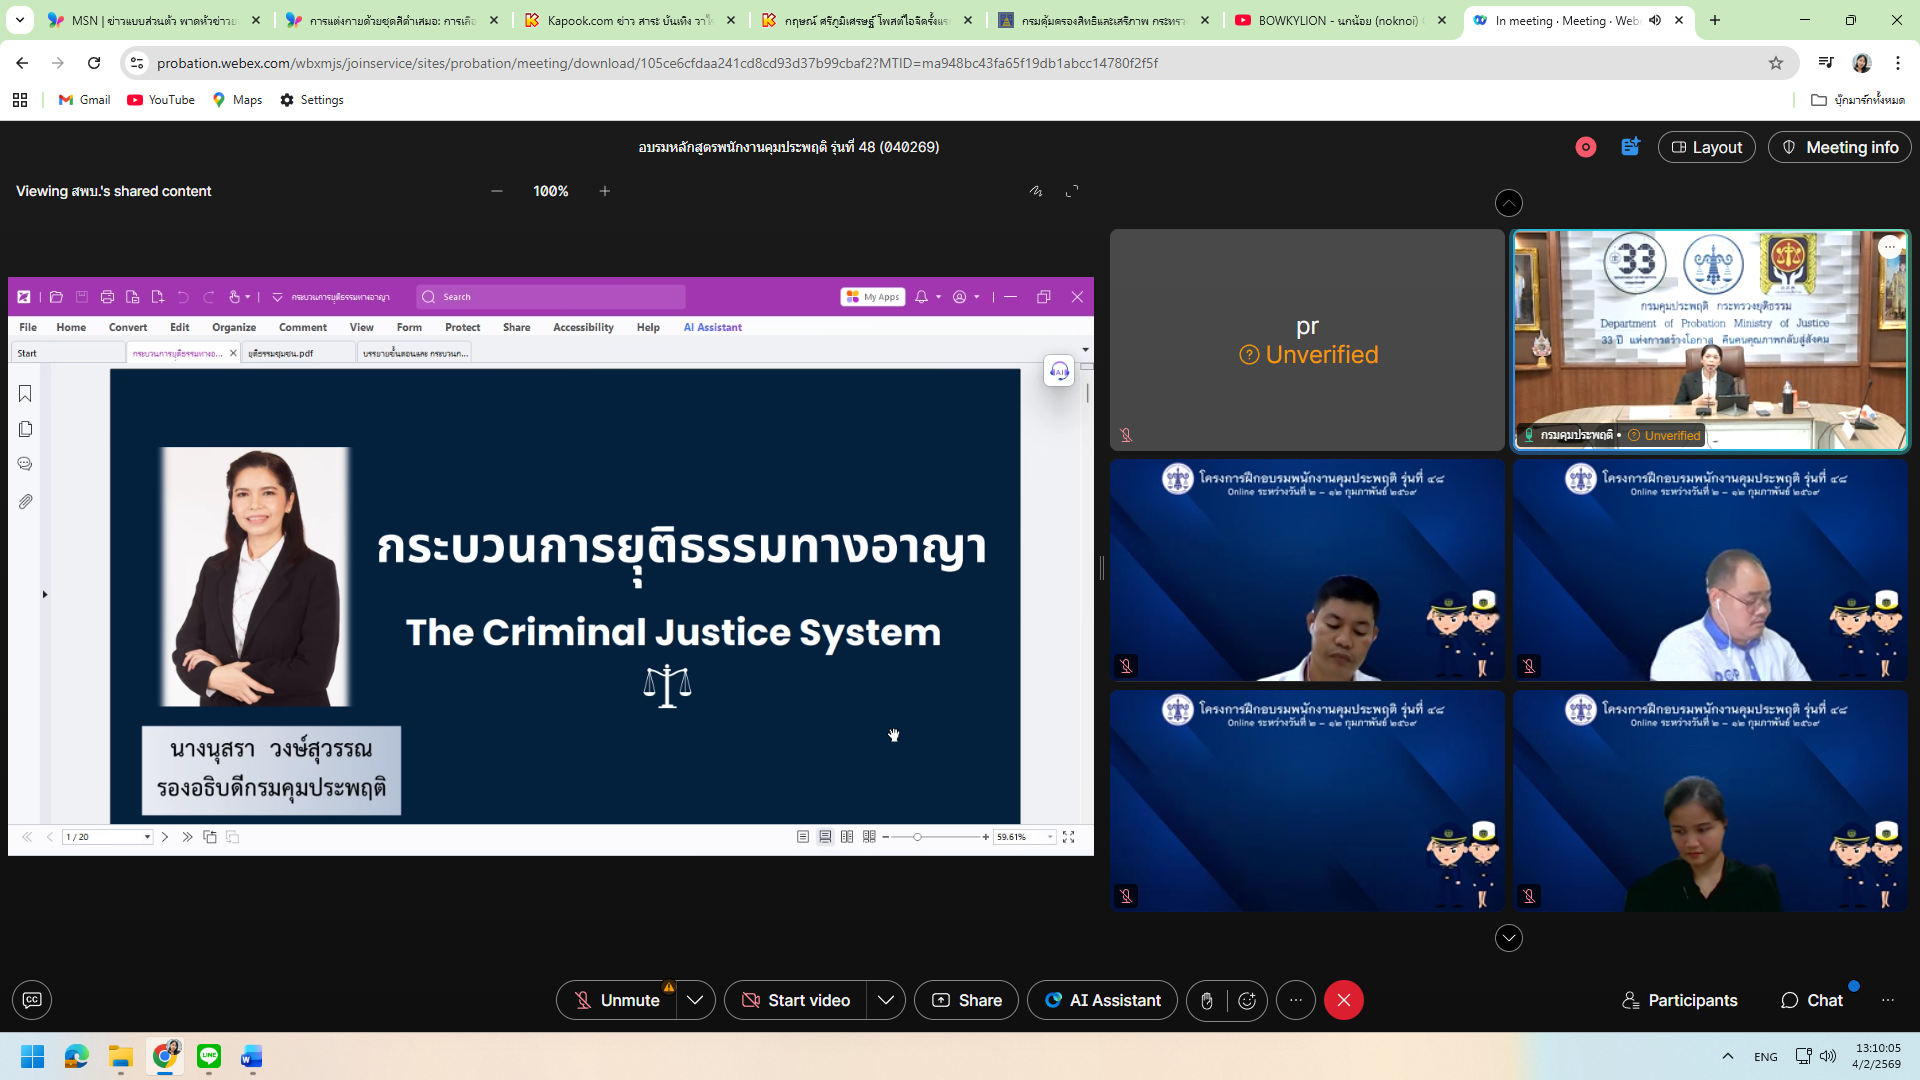This screenshot has height=1080, width=1920.
Task: Expand video options arrow next to Start video
Action: 885,1001
